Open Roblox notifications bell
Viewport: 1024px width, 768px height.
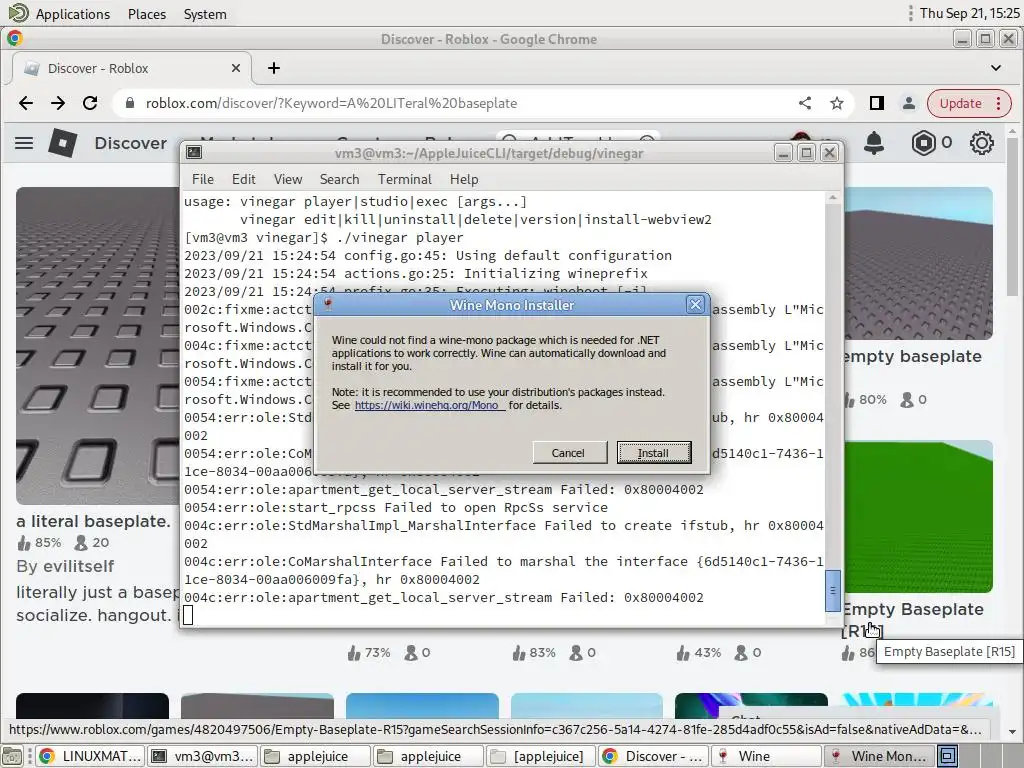coord(874,142)
